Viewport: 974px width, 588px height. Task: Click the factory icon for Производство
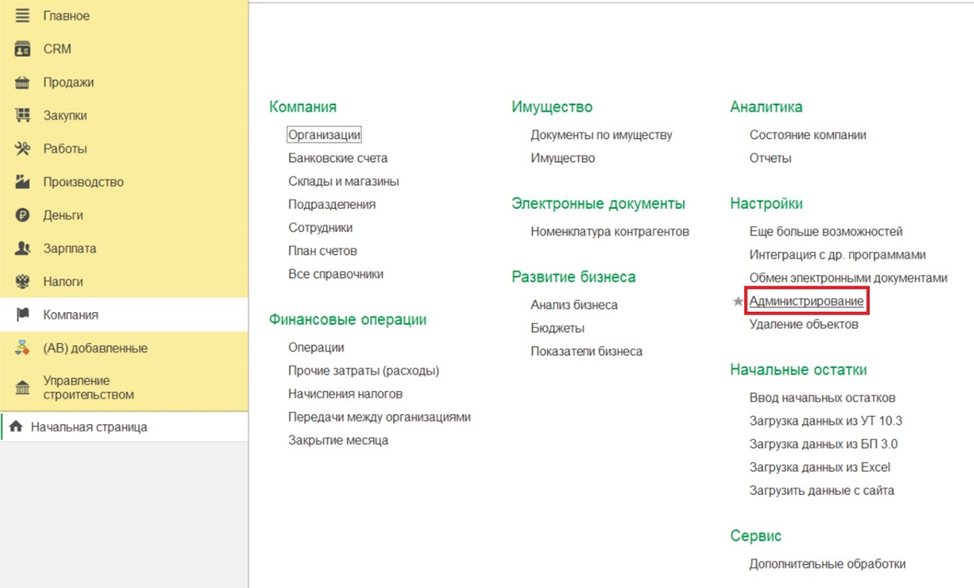[22, 182]
